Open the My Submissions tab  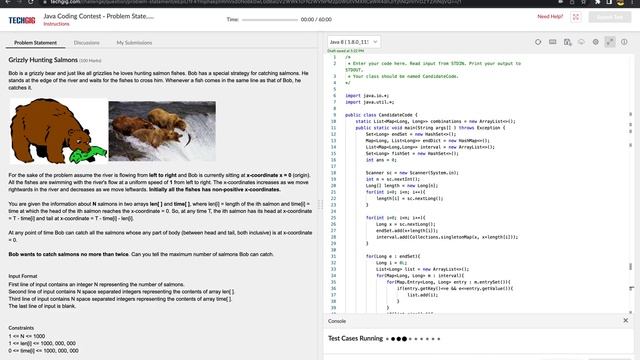[134, 42]
